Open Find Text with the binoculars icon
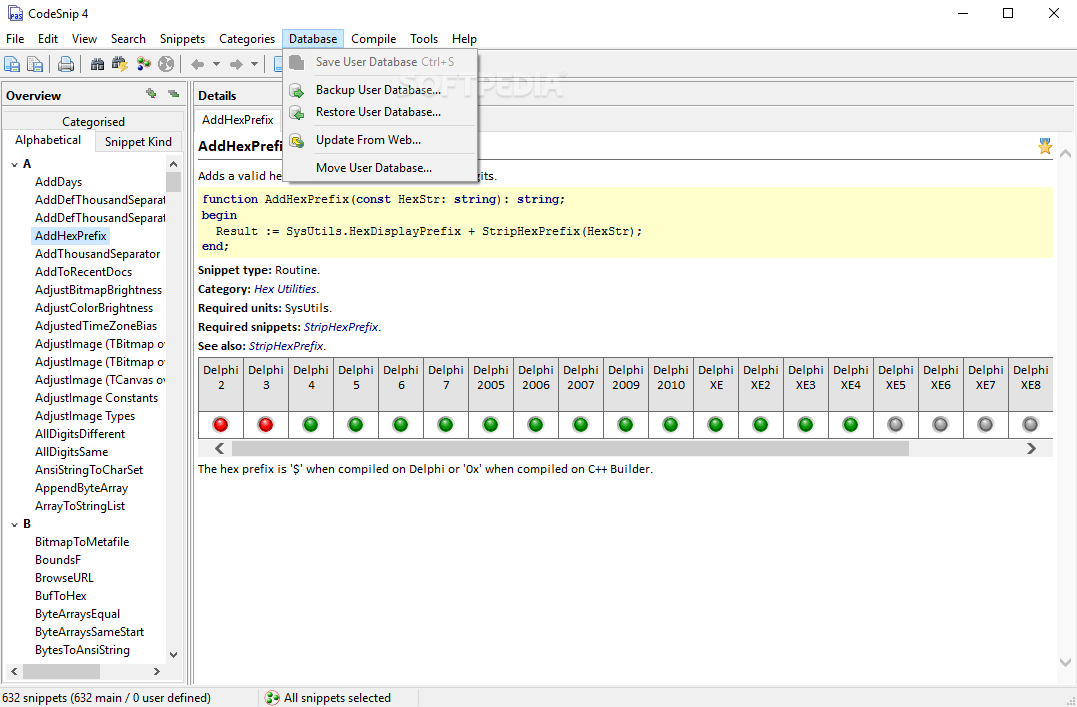The height and width of the screenshot is (707, 1077). click(x=98, y=65)
